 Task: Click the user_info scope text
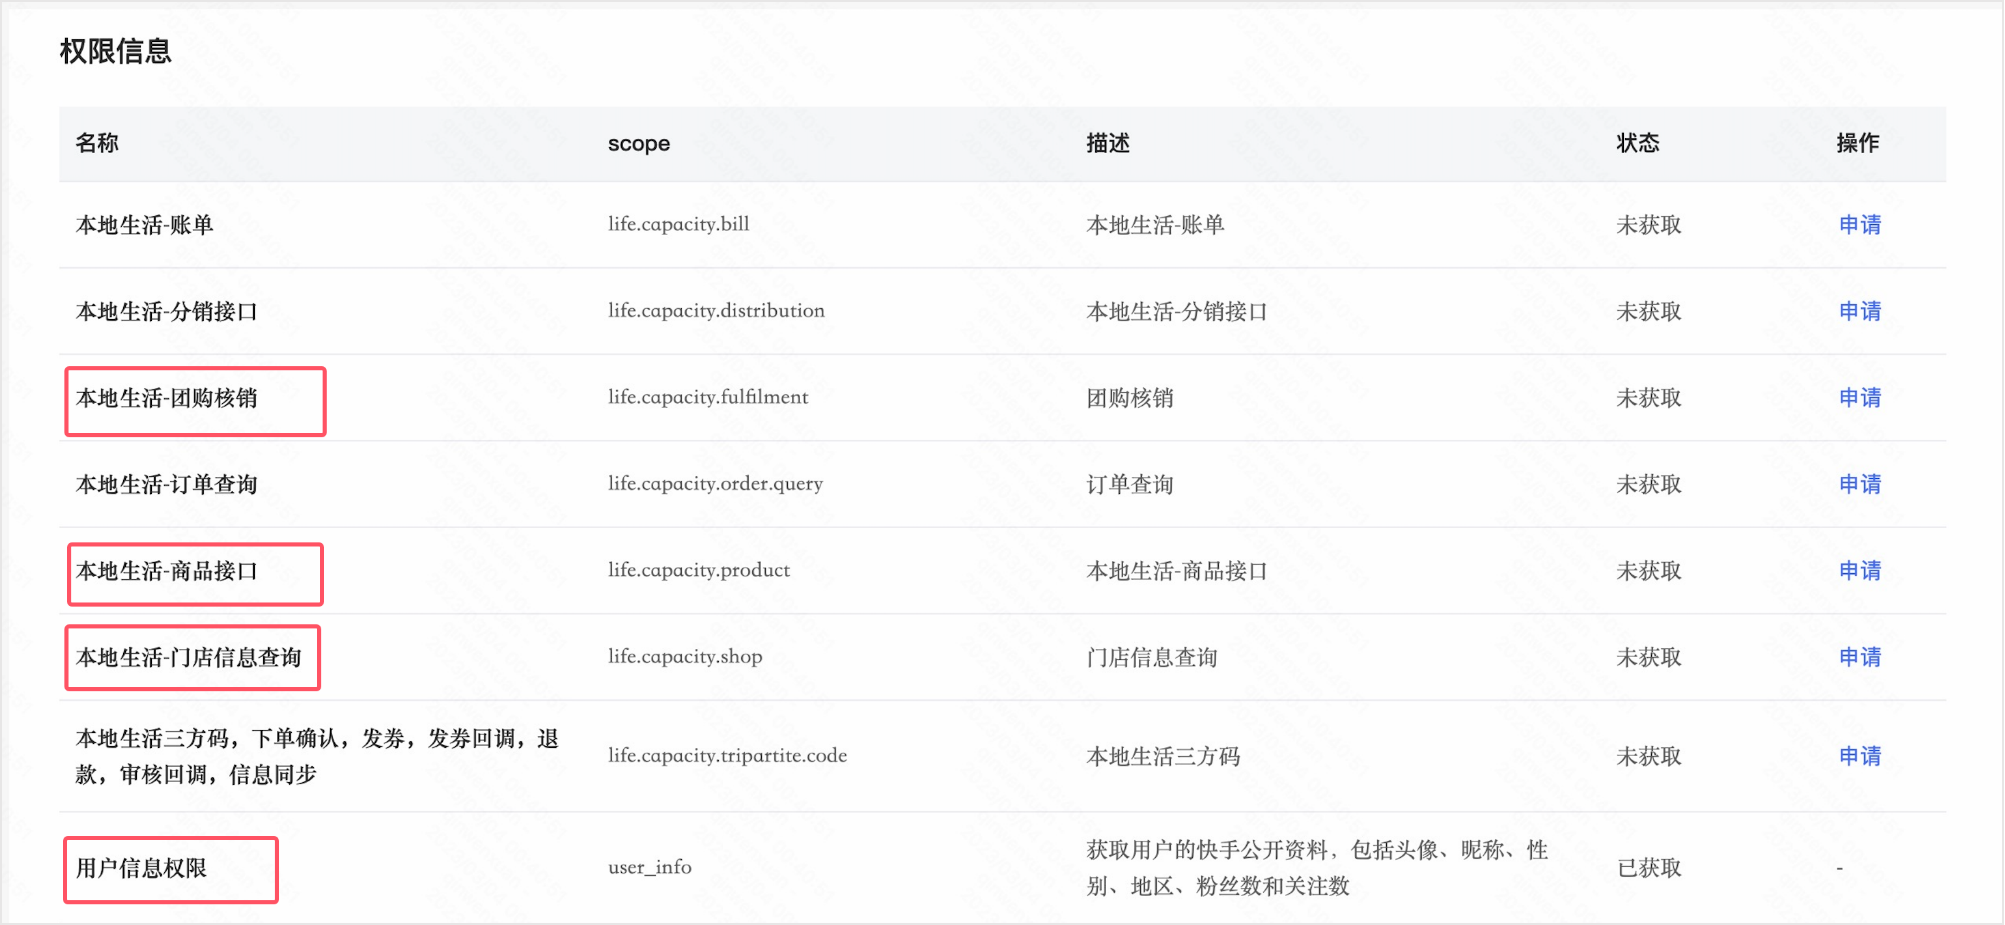tap(649, 867)
